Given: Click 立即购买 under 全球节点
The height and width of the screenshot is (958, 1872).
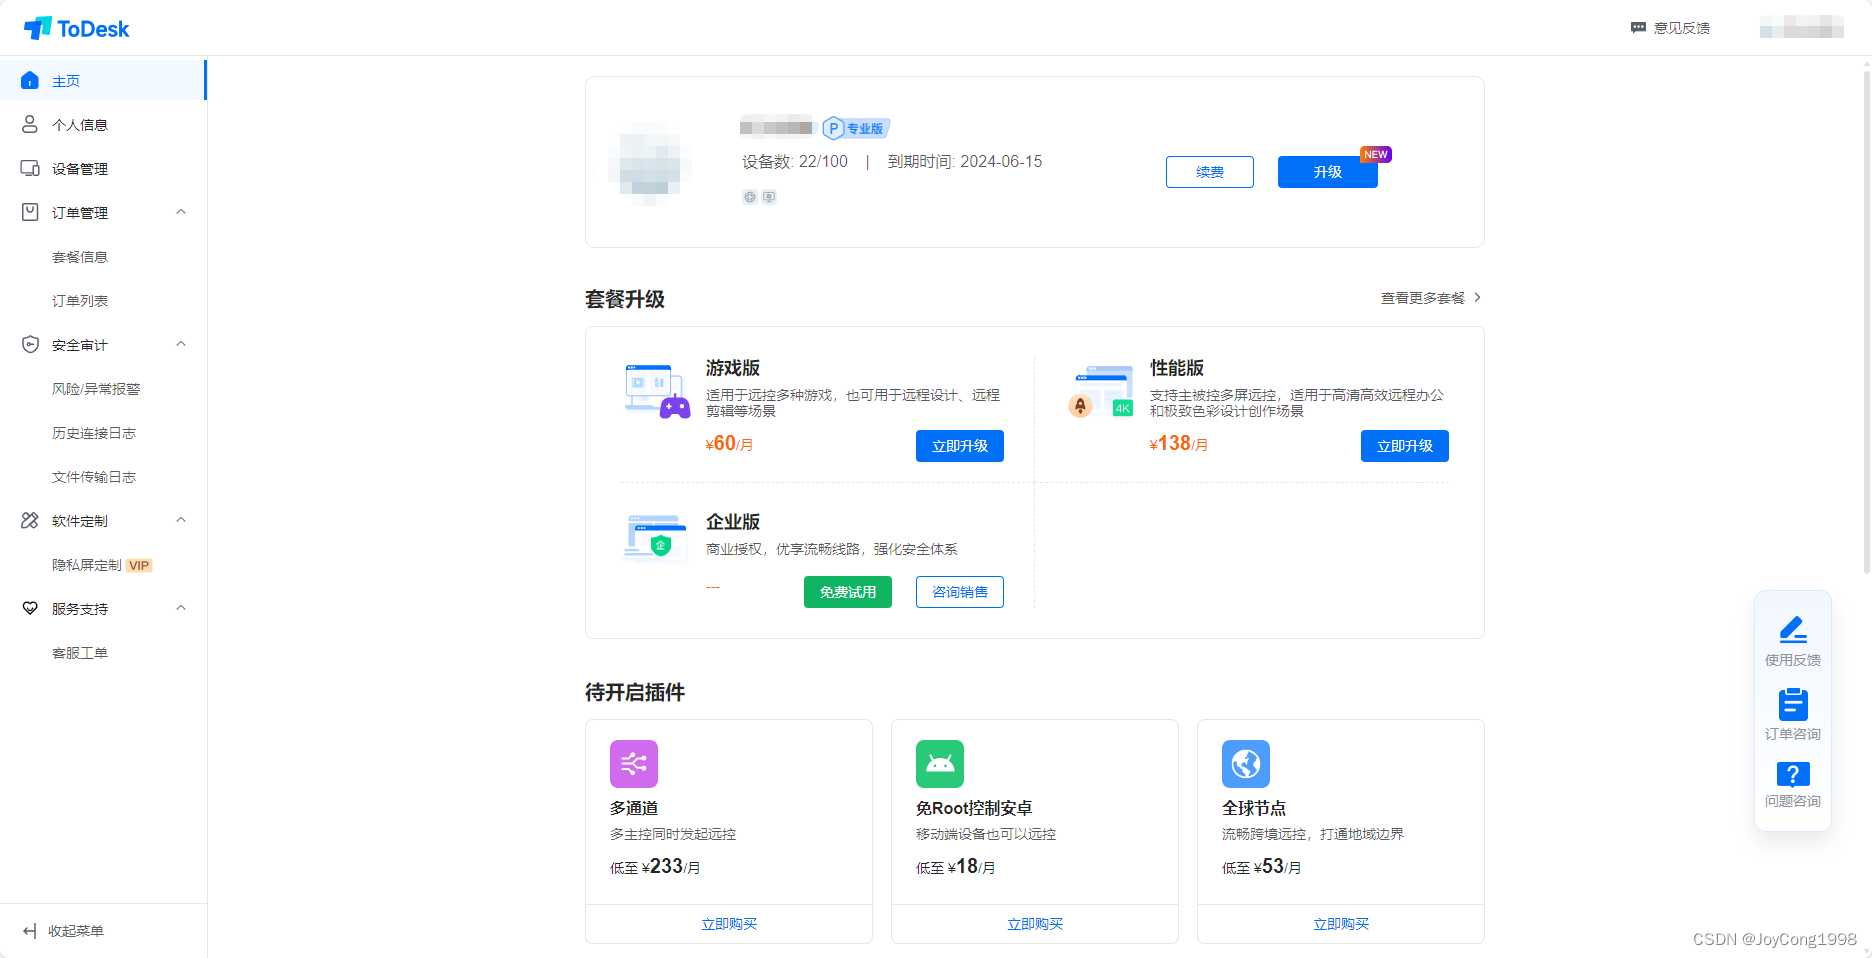Looking at the screenshot, I should (x=1341, y=924).
